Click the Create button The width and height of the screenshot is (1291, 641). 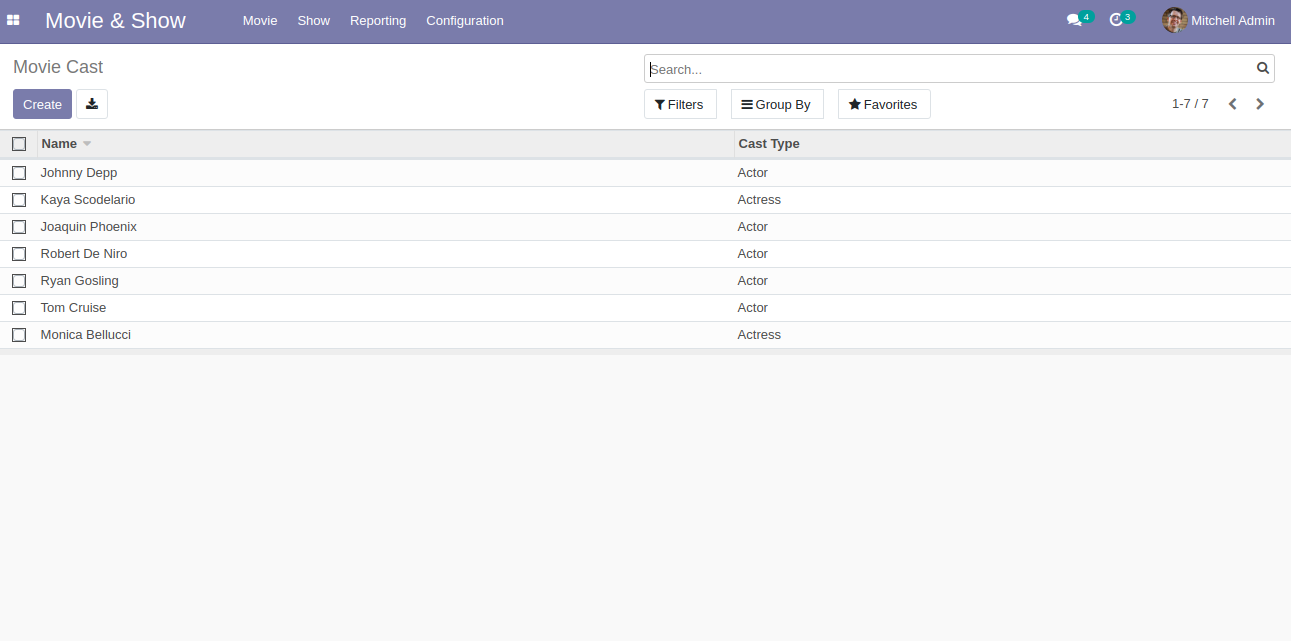pyautogui.click(x=42, y=104)
